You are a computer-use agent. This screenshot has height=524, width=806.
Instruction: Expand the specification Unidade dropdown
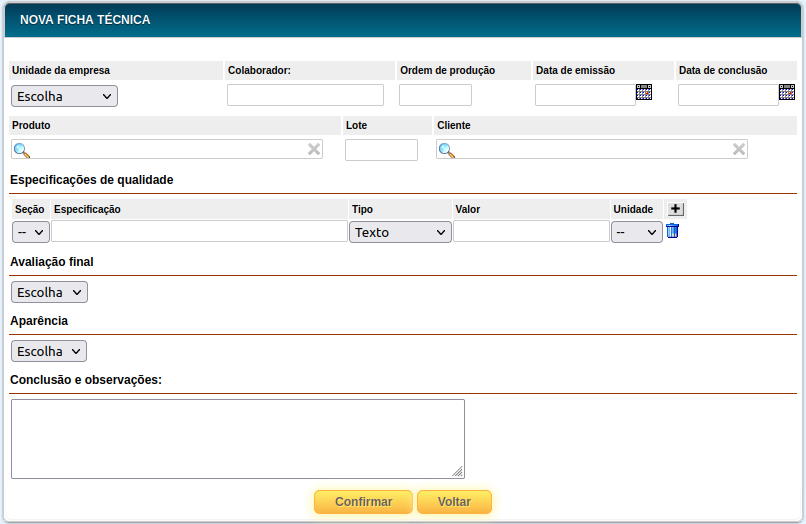pos(636,232)
